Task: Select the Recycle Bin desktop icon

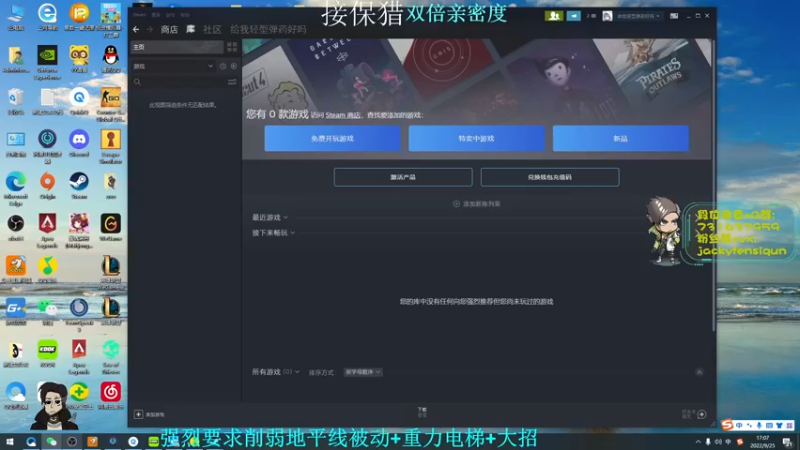Action: point(16,101)
